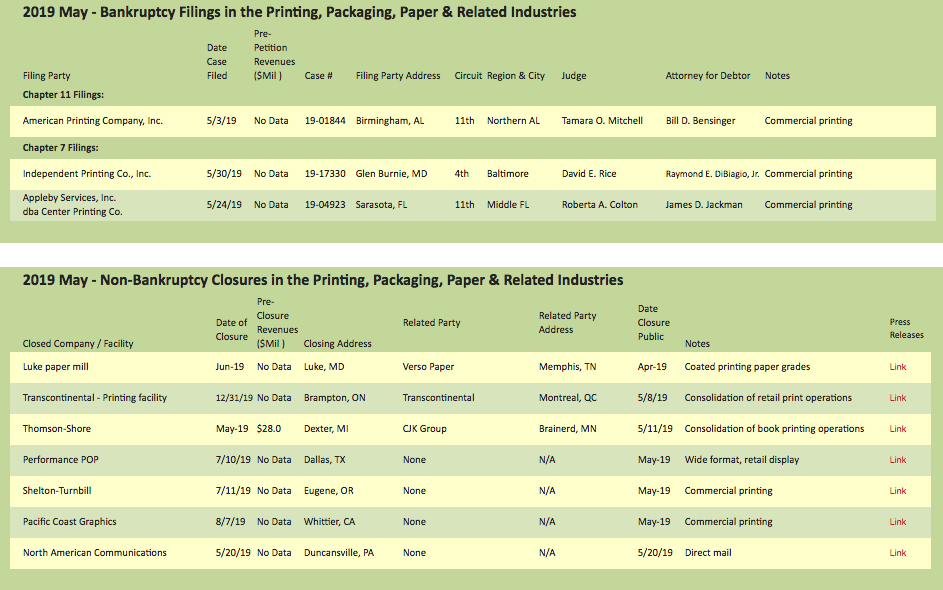Click the 'Dallas, TX' closing address
The height and width of the screenshot is (590, 943).
(325, 460)
